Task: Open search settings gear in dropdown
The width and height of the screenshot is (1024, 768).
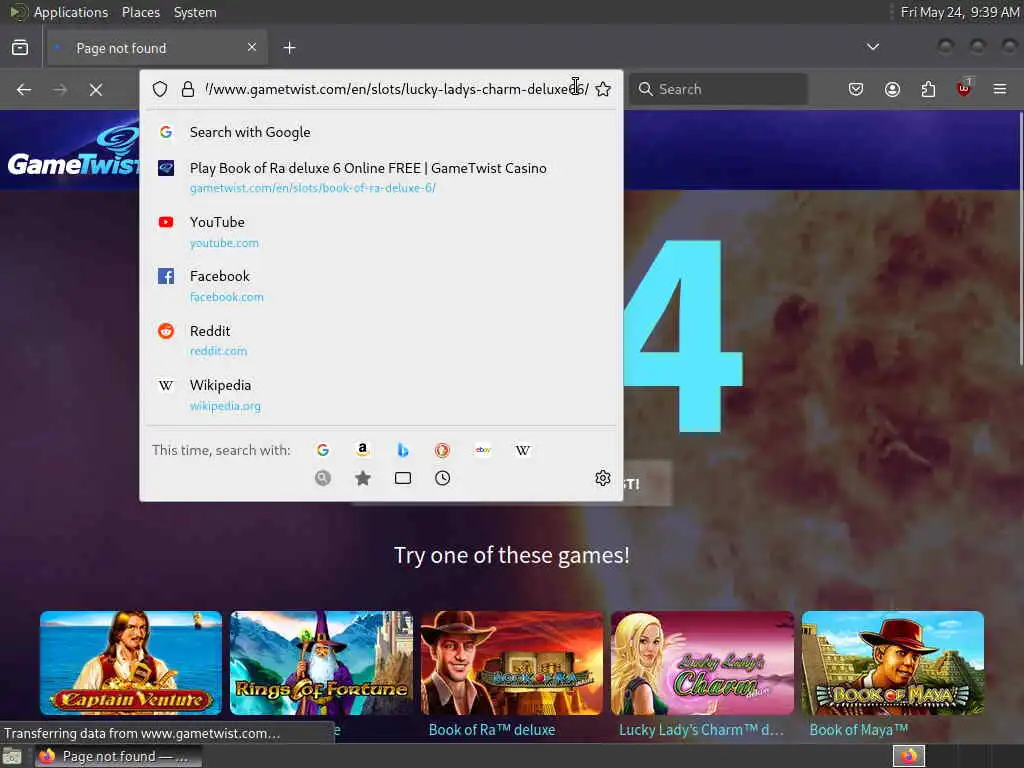Action: (603, 478)
